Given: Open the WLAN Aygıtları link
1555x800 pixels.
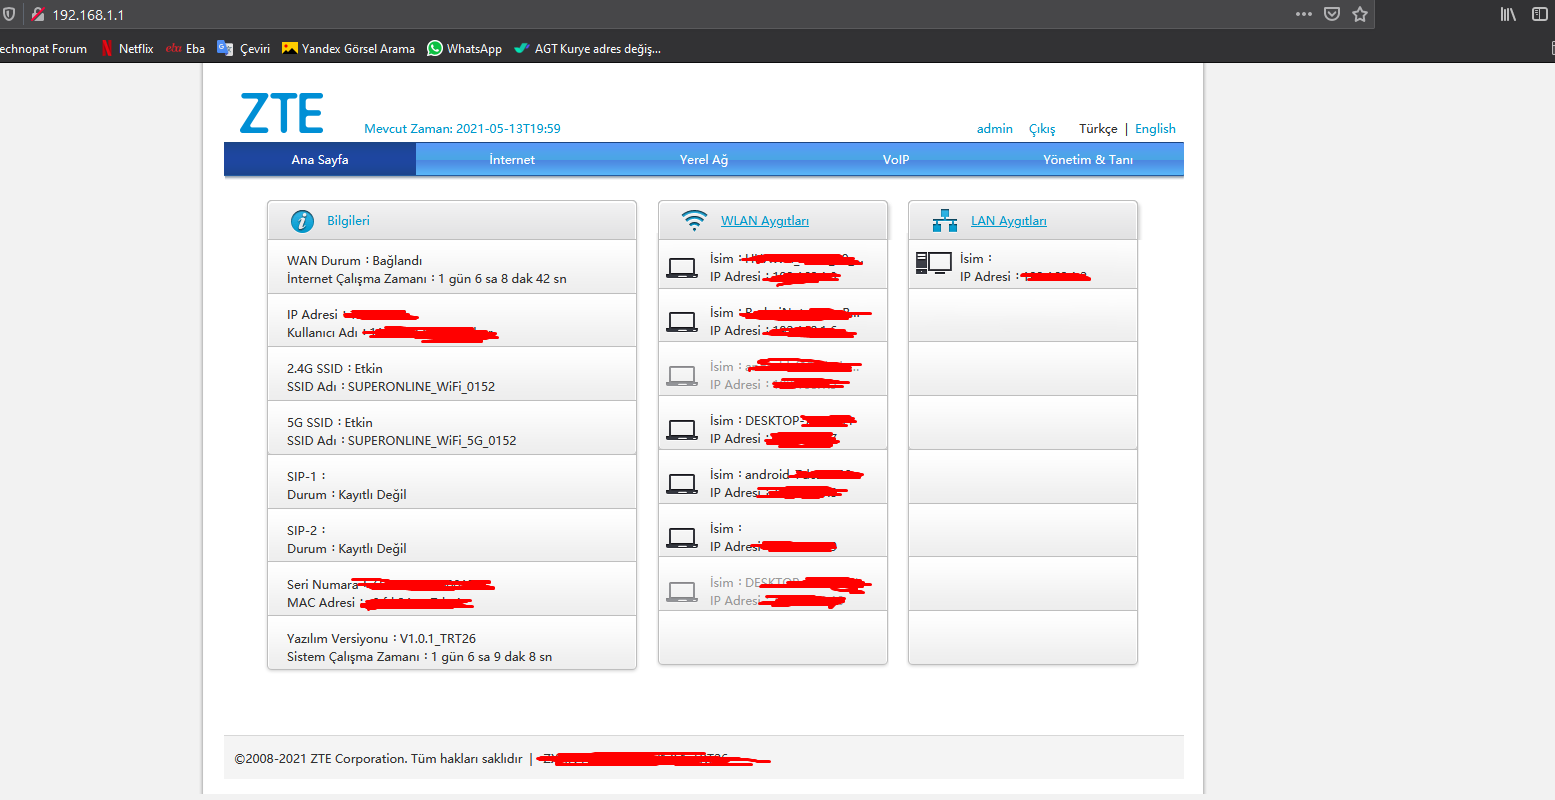Looking at the screenshot, I should (x=765, y=221).
